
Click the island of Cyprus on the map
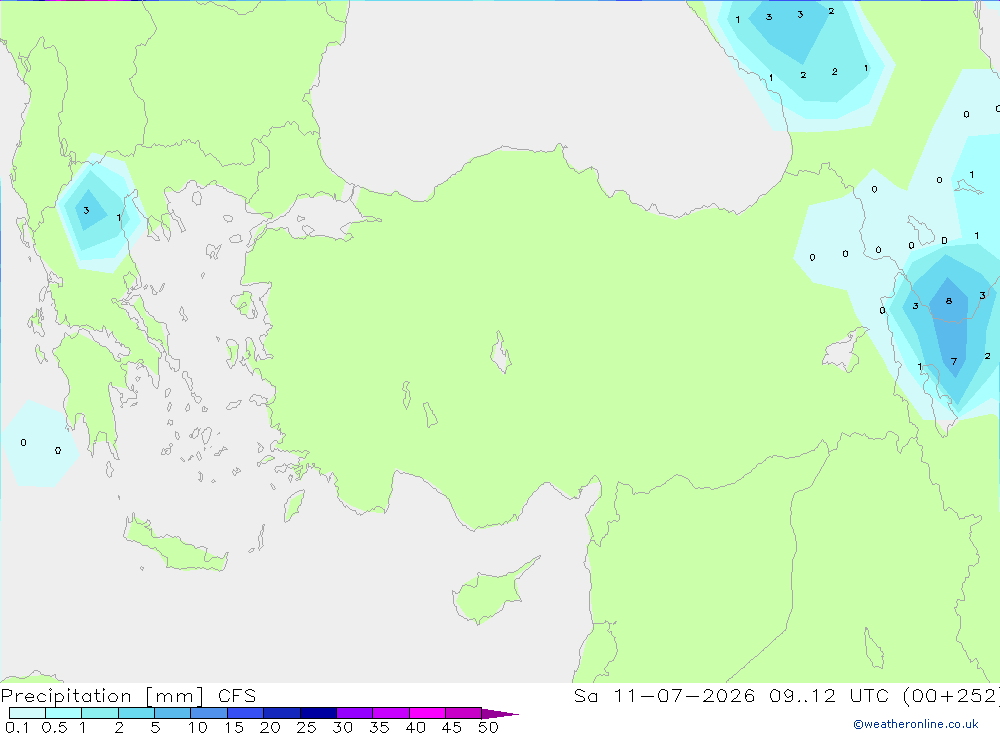click(x=490, y=595)
